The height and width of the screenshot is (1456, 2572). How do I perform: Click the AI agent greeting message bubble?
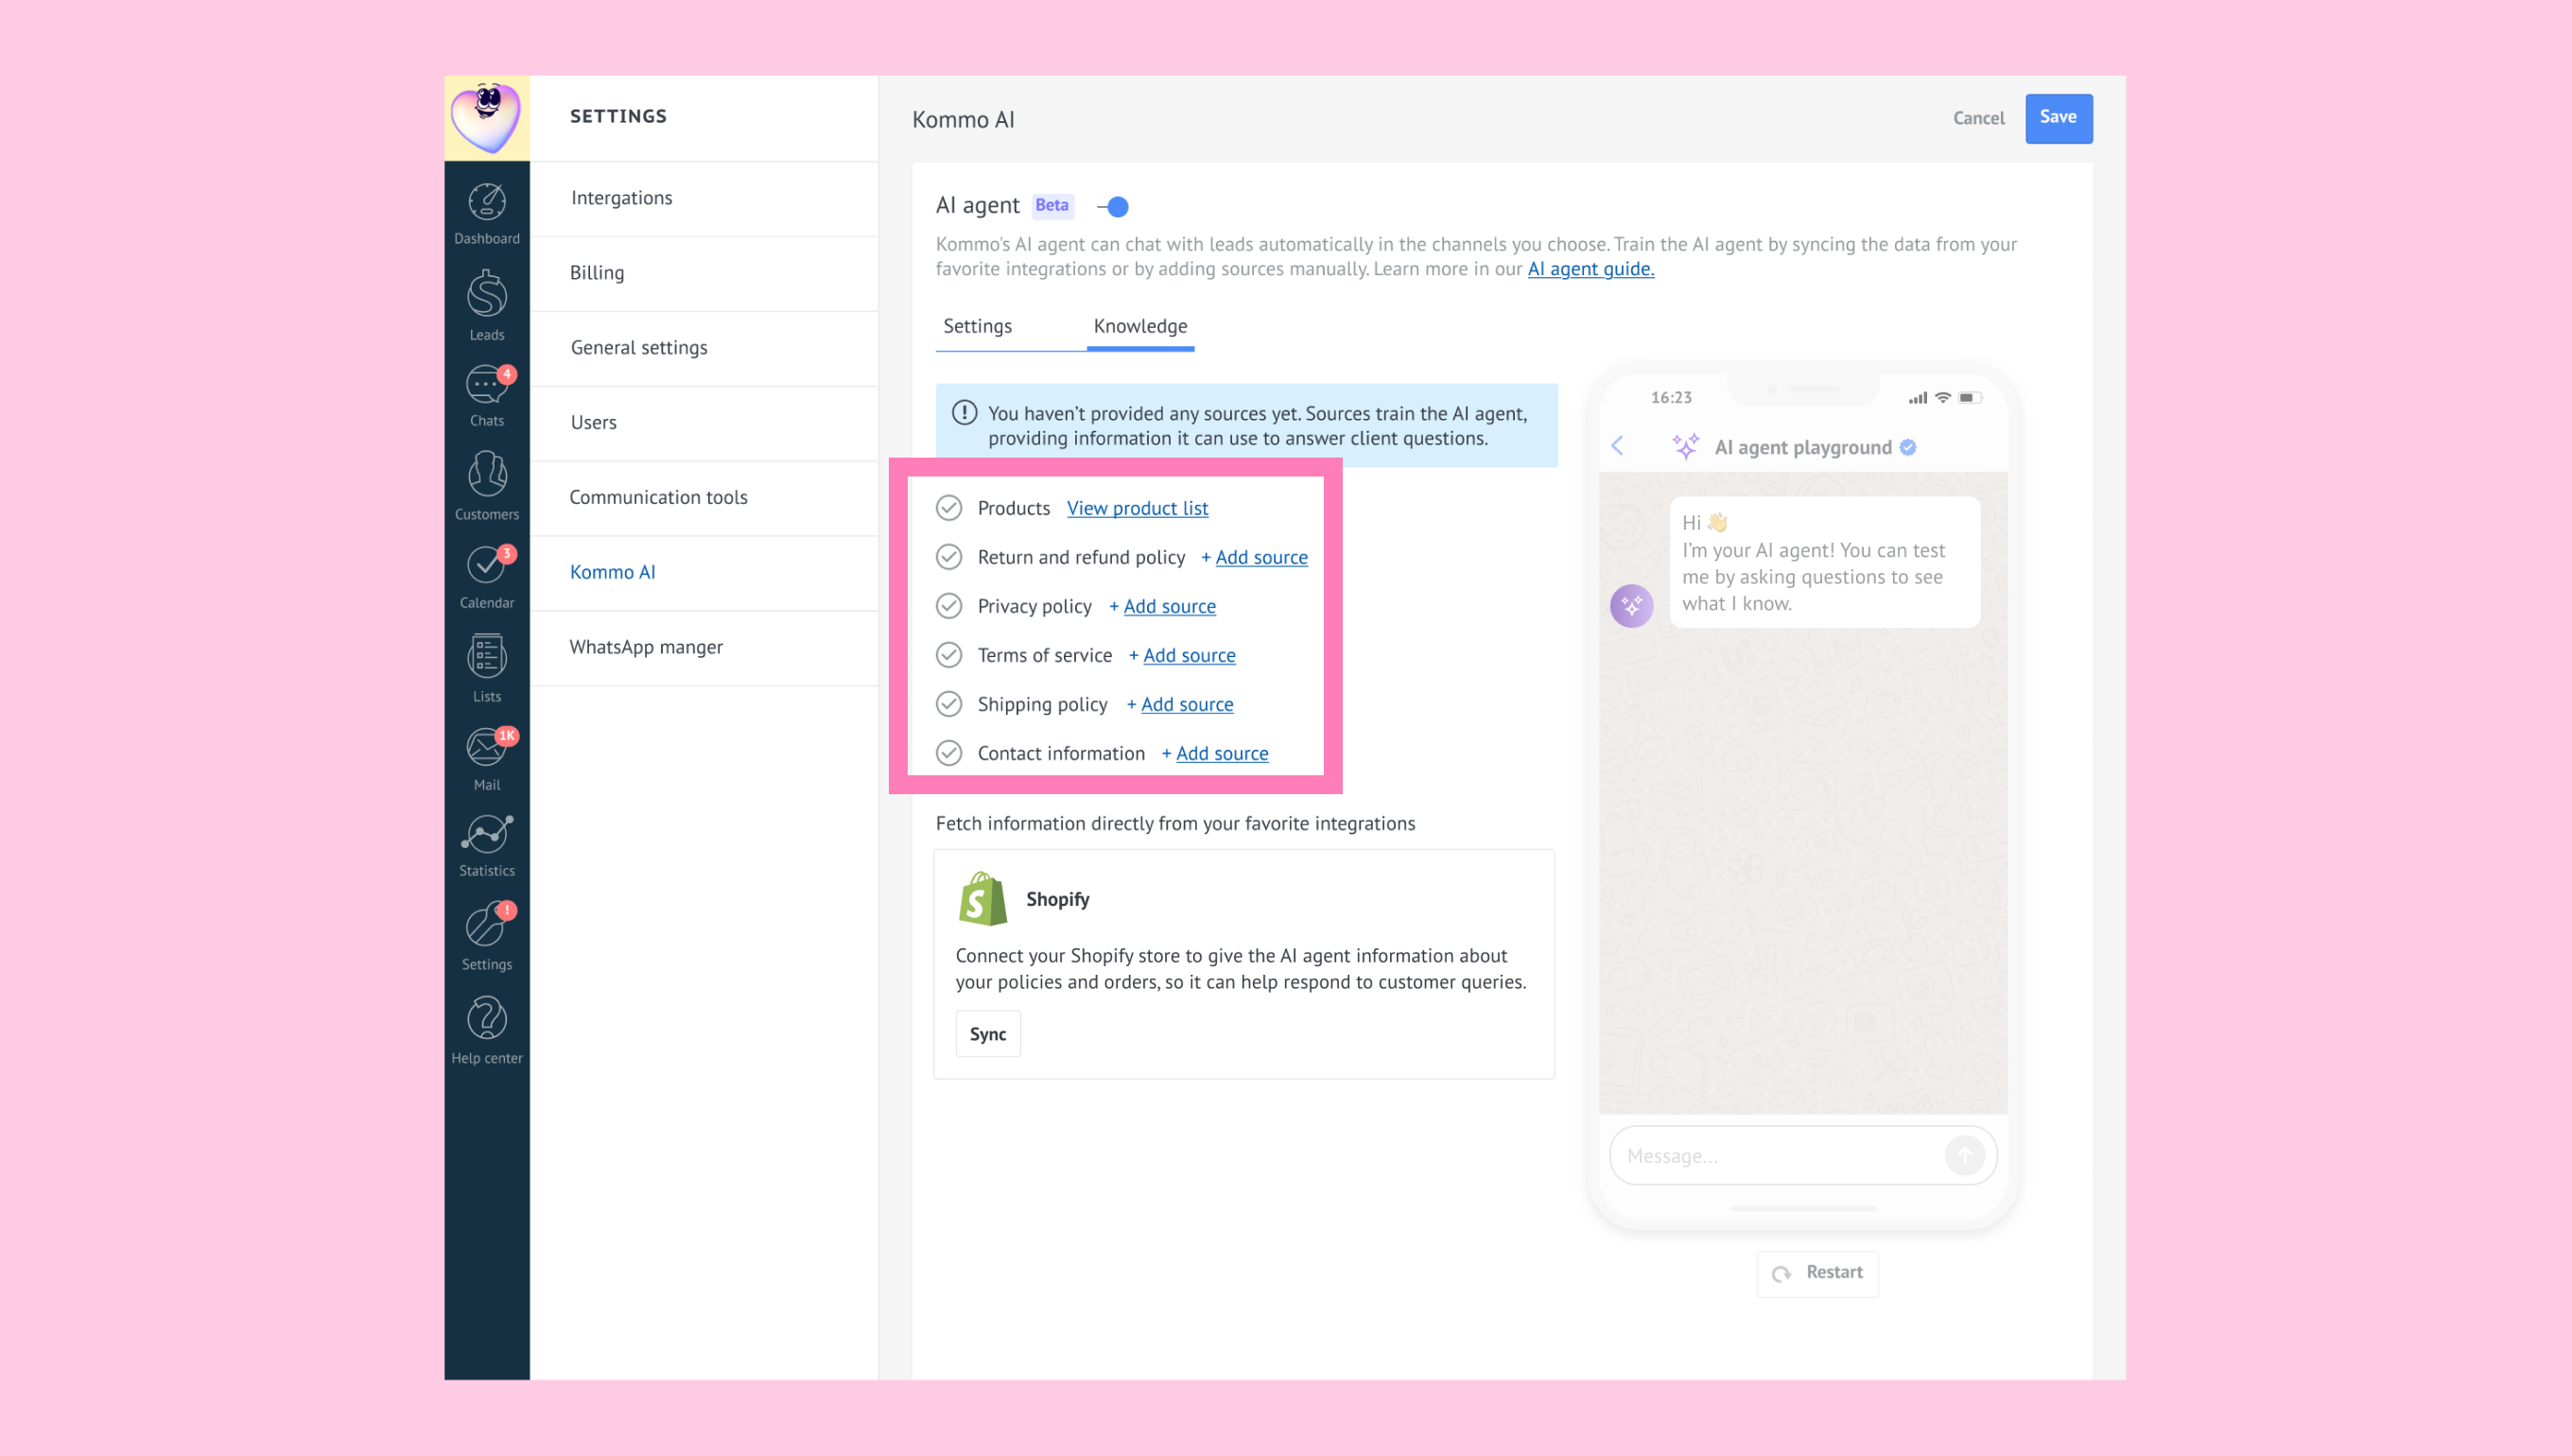[1825, 562]
